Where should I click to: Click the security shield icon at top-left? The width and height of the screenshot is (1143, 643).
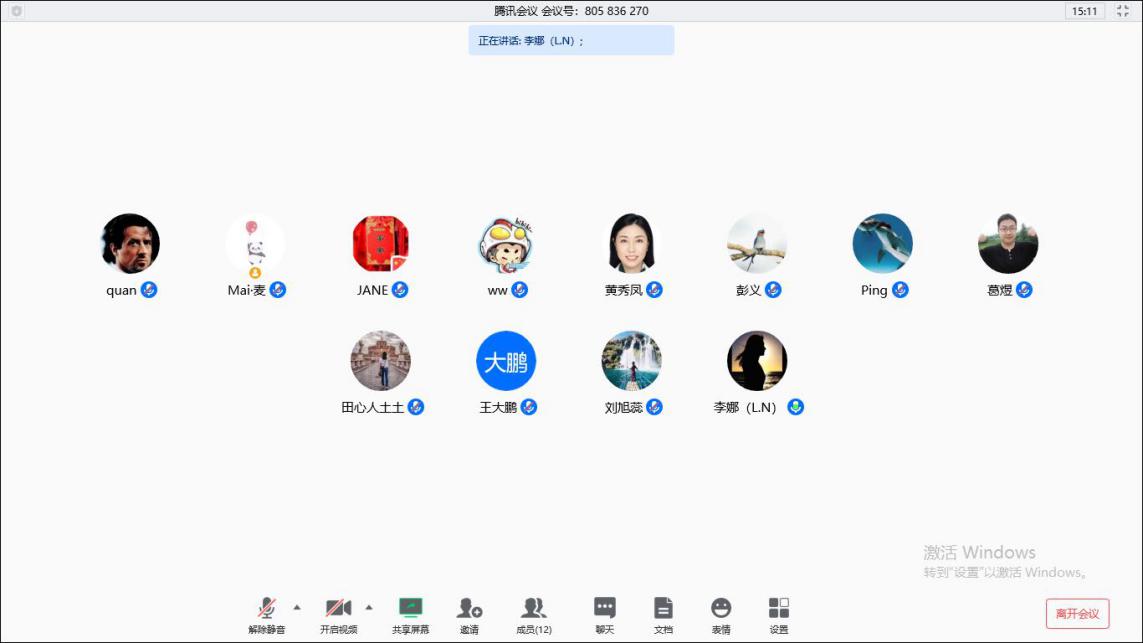click(x=16, y=11)
